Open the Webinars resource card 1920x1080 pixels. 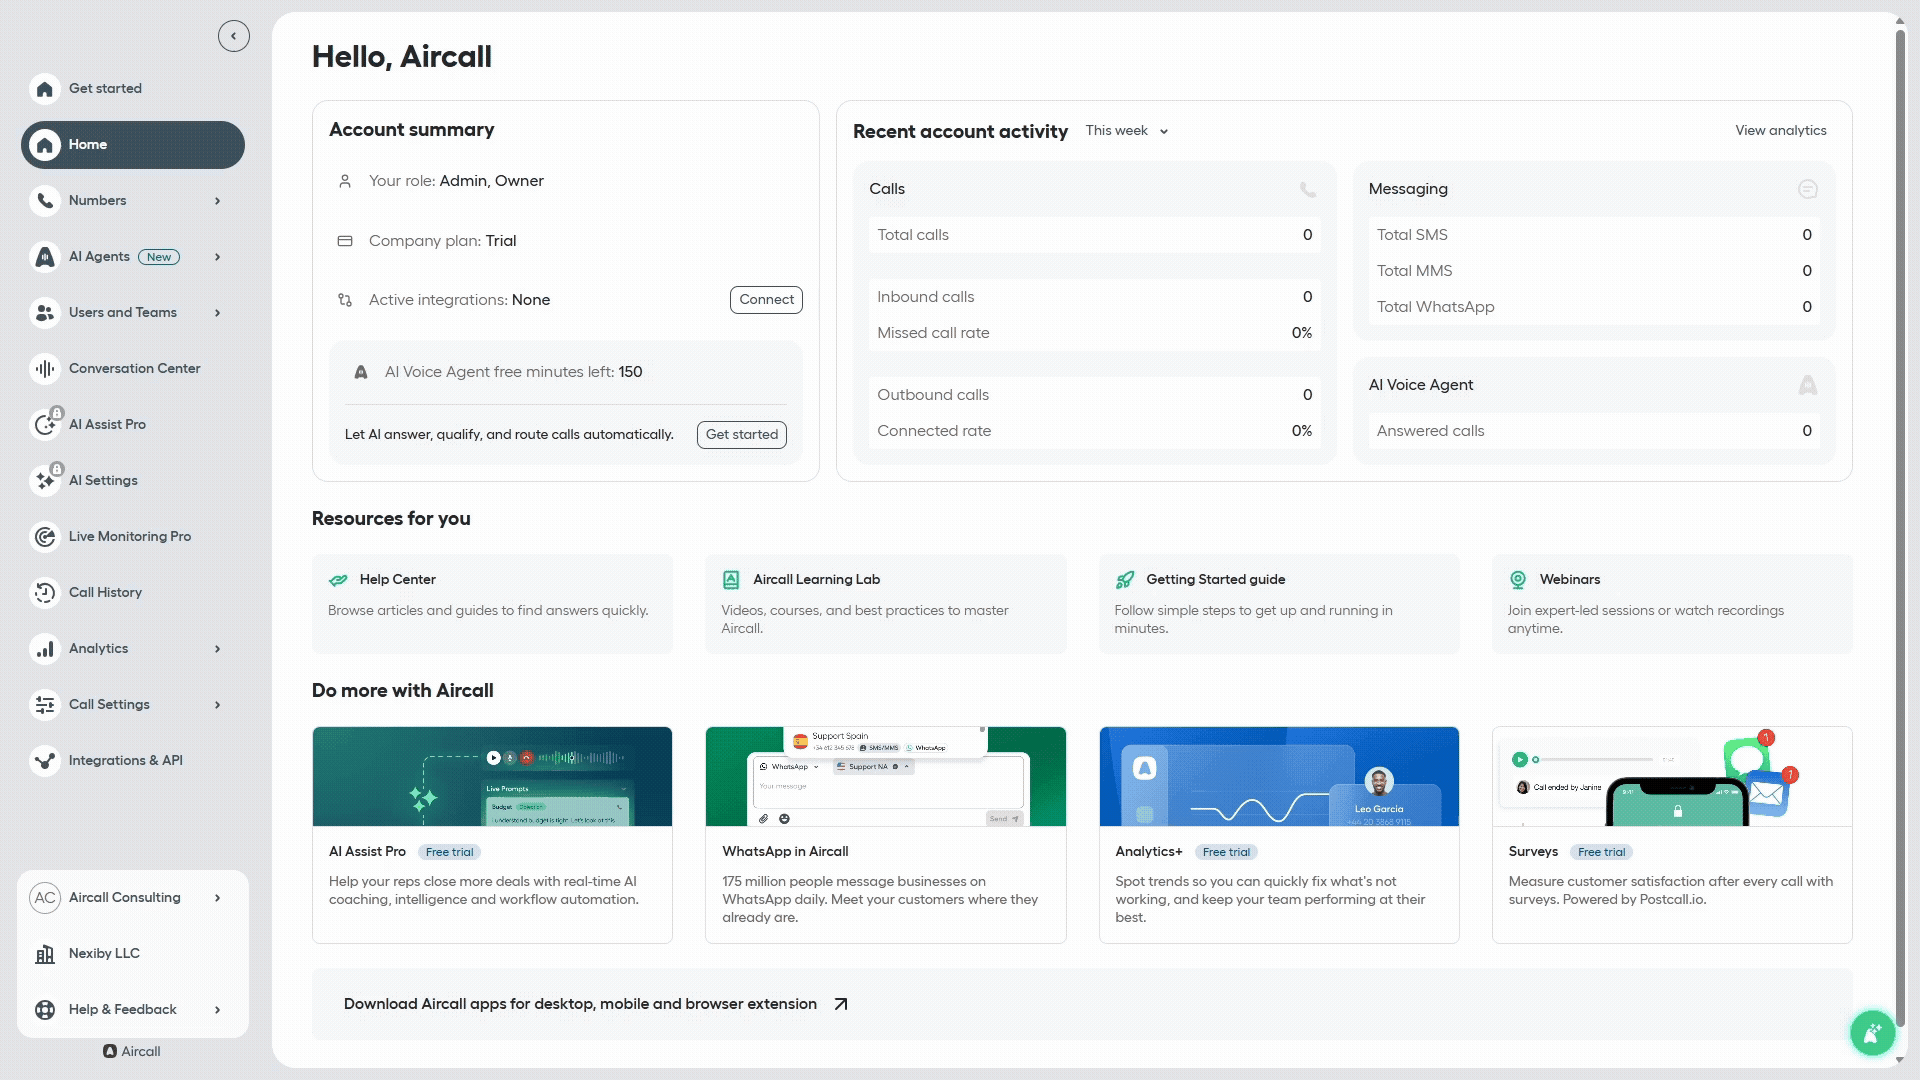tap(1672, 604)
